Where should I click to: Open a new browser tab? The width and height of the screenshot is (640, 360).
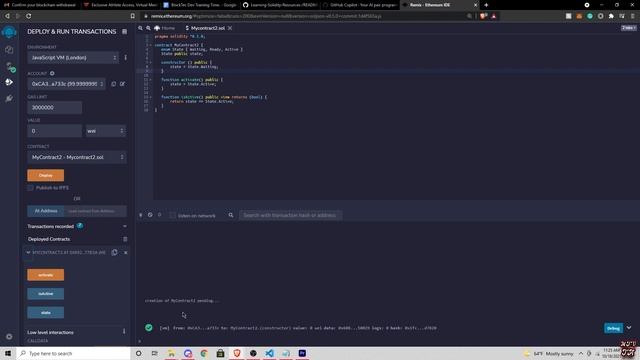pos(486,5)
